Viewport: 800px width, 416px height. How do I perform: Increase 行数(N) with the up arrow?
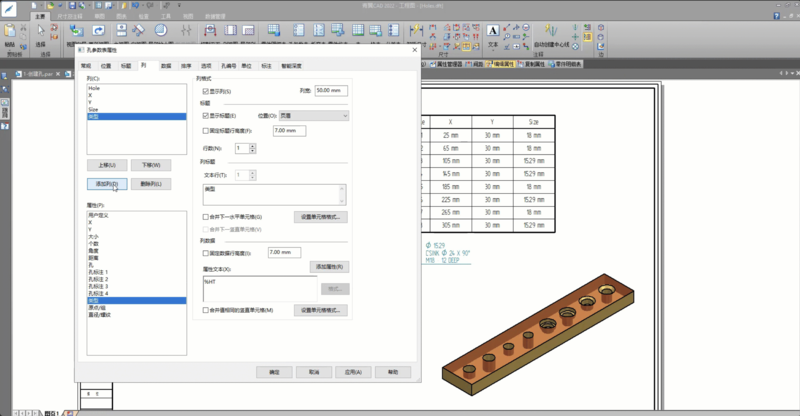253,145
